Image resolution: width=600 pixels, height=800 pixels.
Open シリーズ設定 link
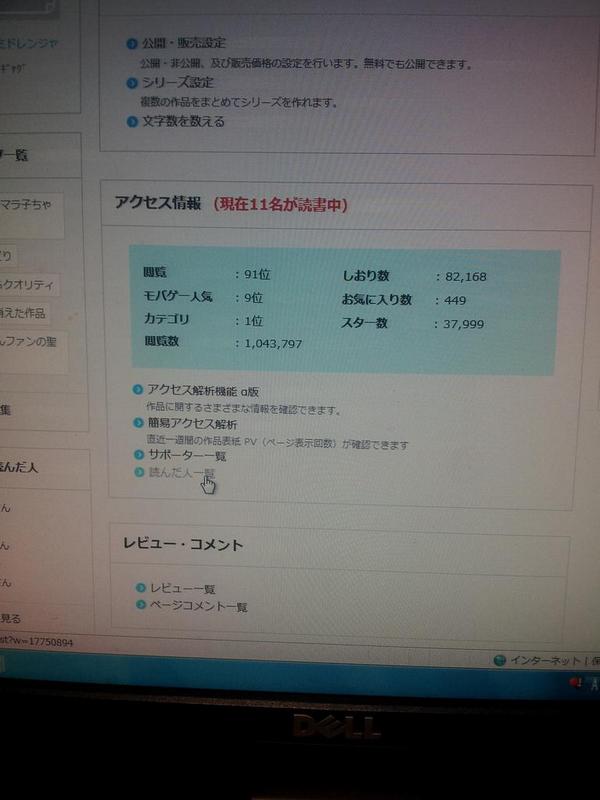pyautogui.click(x=178, y=83)
